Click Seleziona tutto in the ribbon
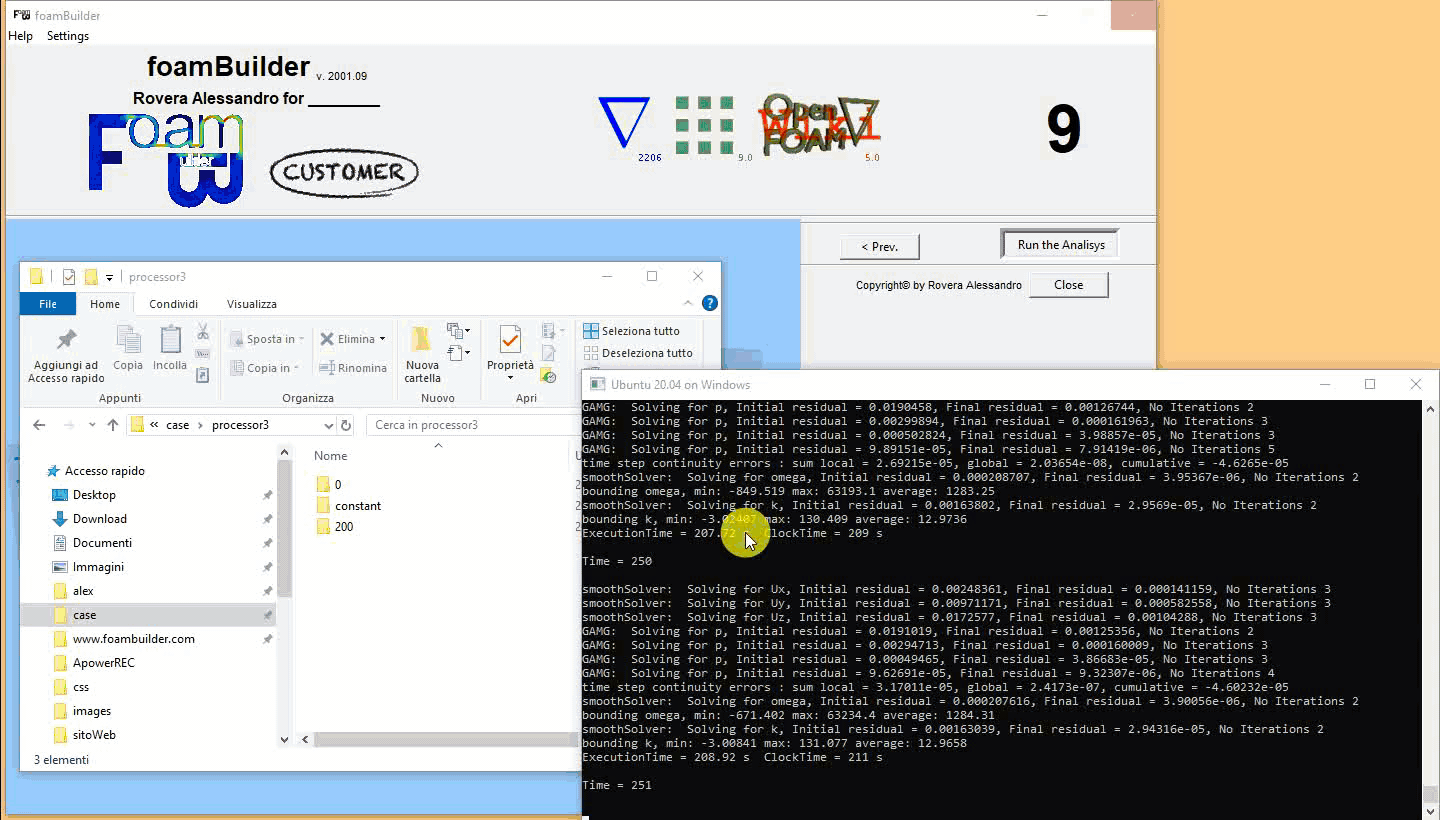 [x=631, y=331]
